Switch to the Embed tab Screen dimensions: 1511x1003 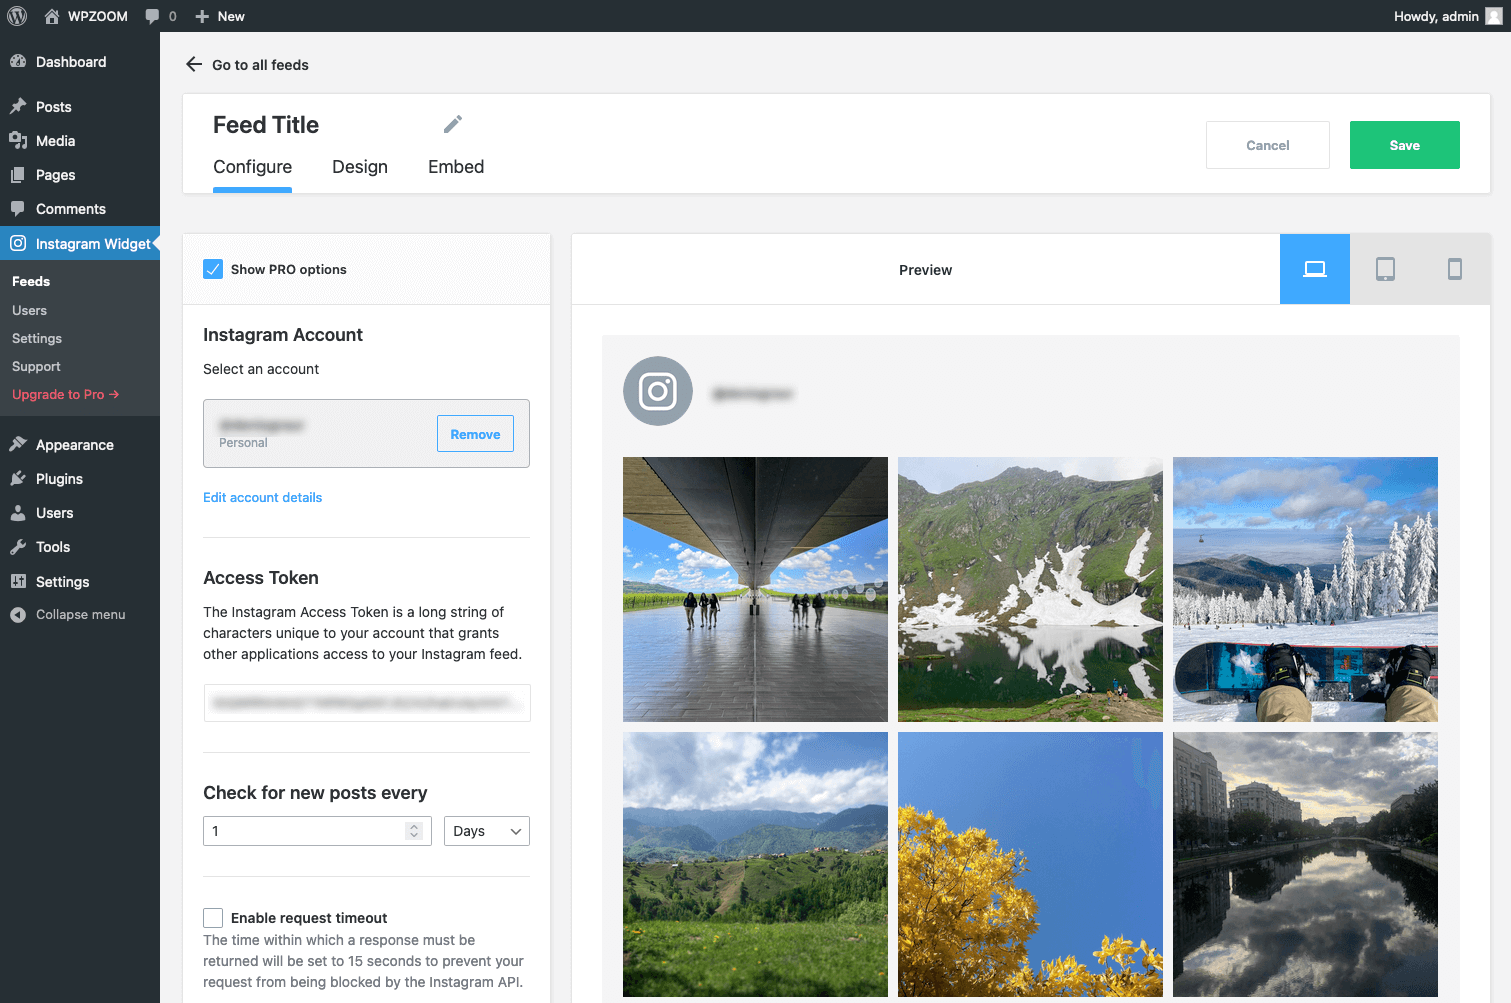456,167
